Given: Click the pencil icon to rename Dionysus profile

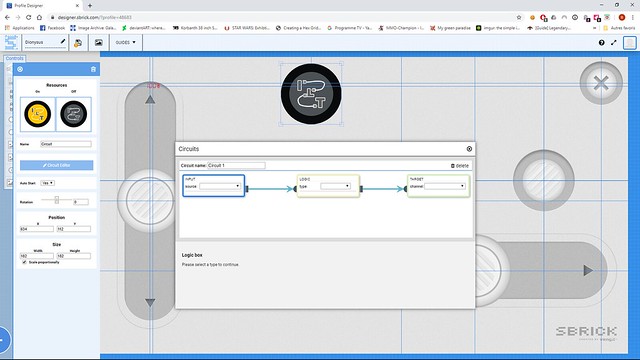Looking at the screenshot, I should pos(63,42).
